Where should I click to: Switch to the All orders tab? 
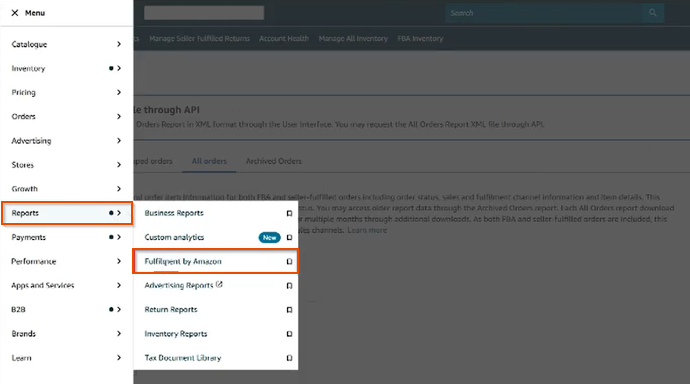[209, 161]
